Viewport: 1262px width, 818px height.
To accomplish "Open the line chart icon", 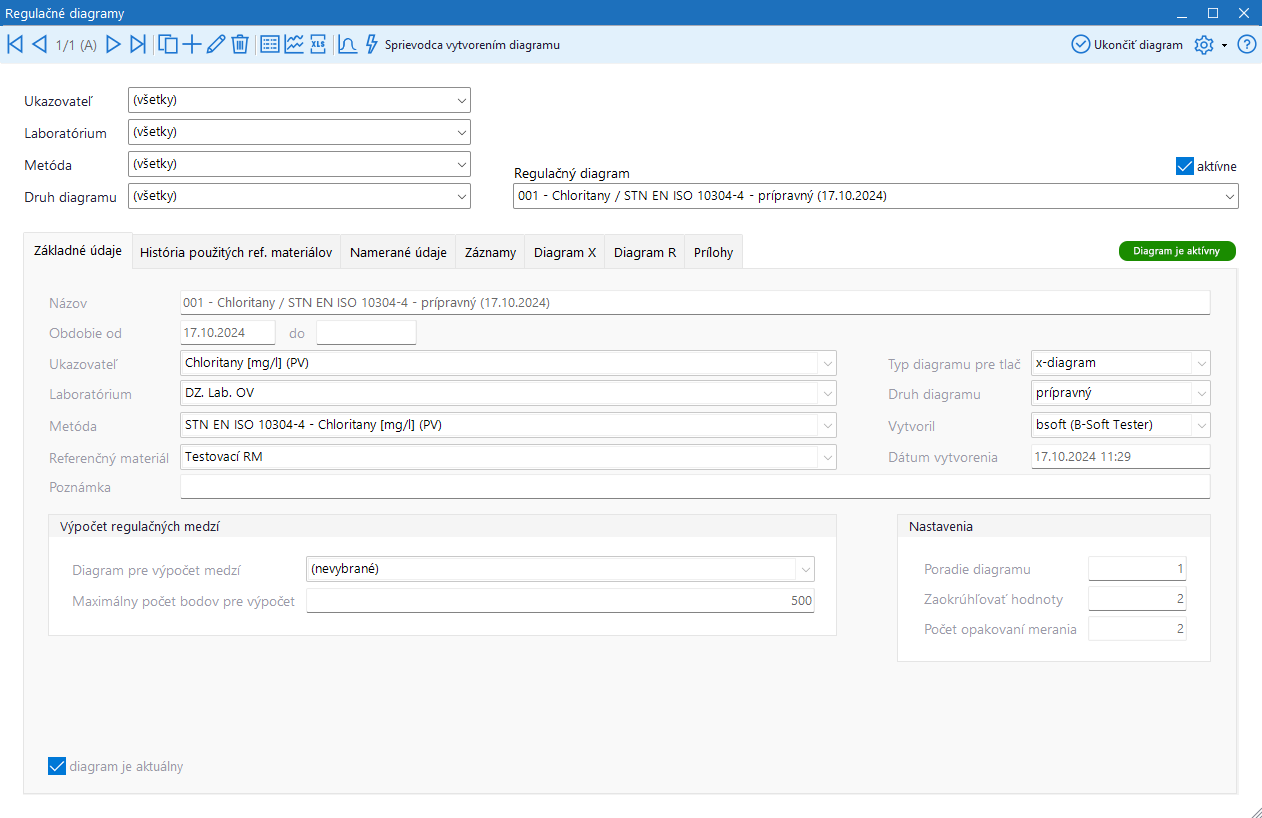I will (x=294, y=44).
